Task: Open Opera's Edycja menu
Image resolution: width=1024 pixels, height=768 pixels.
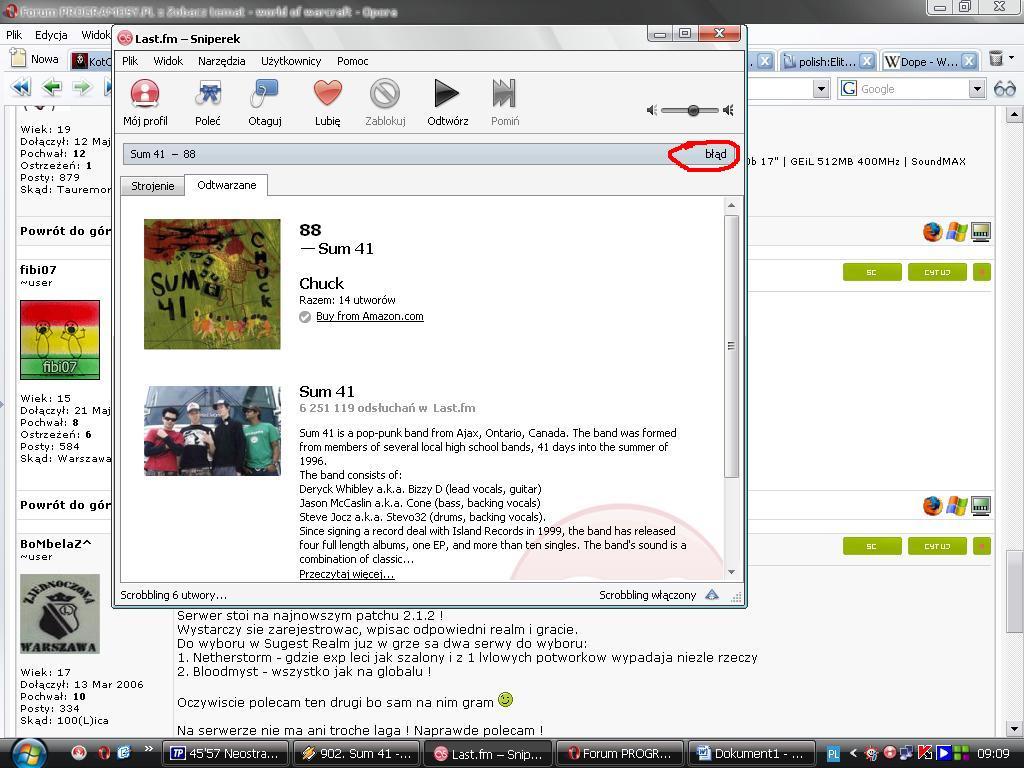Action: click(x=51, y=35)
